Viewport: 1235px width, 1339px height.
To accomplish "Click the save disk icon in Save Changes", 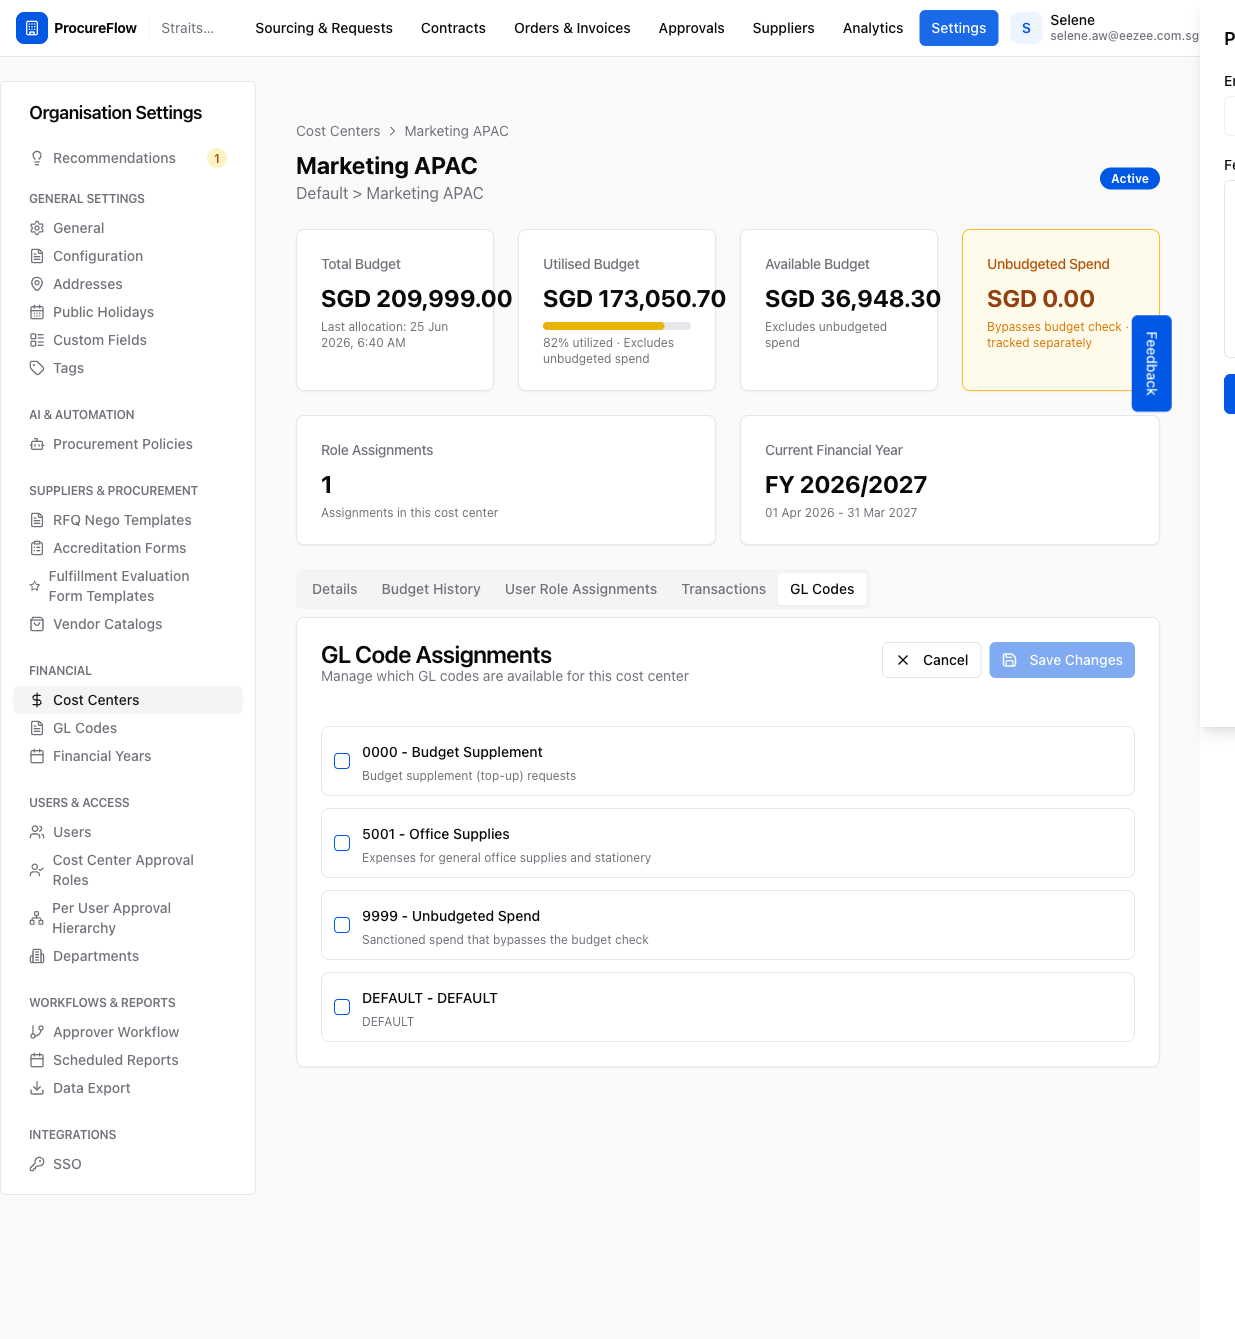I will tap(1010, 660).
